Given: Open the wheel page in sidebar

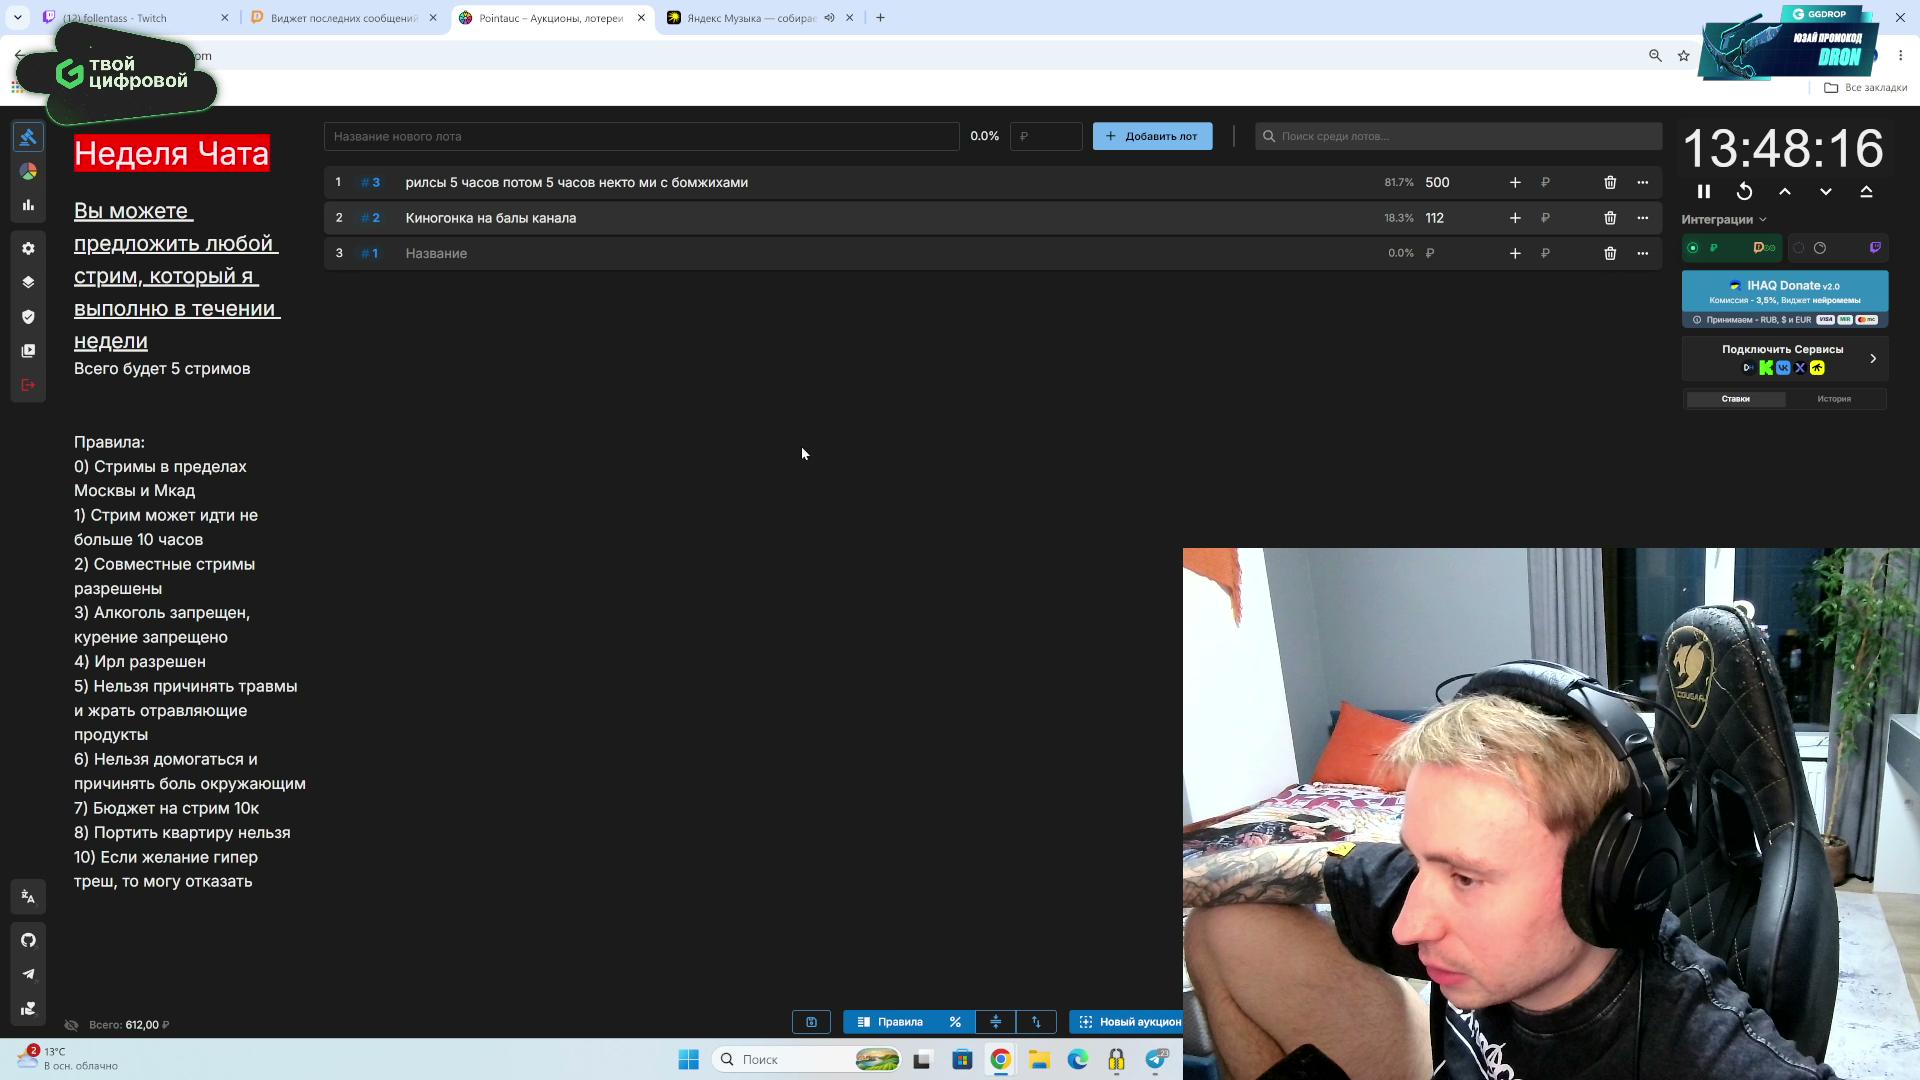Looking at the screenshot, I should coord(28,171).
